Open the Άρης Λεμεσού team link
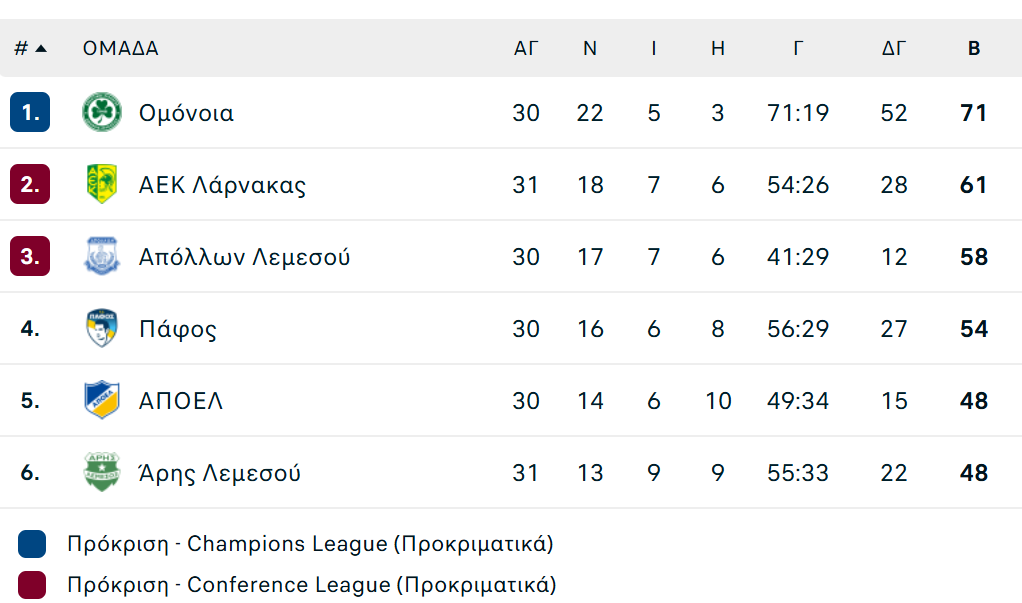The height and width of the screenshot is (603, 1022). click(x=220, y=473)
